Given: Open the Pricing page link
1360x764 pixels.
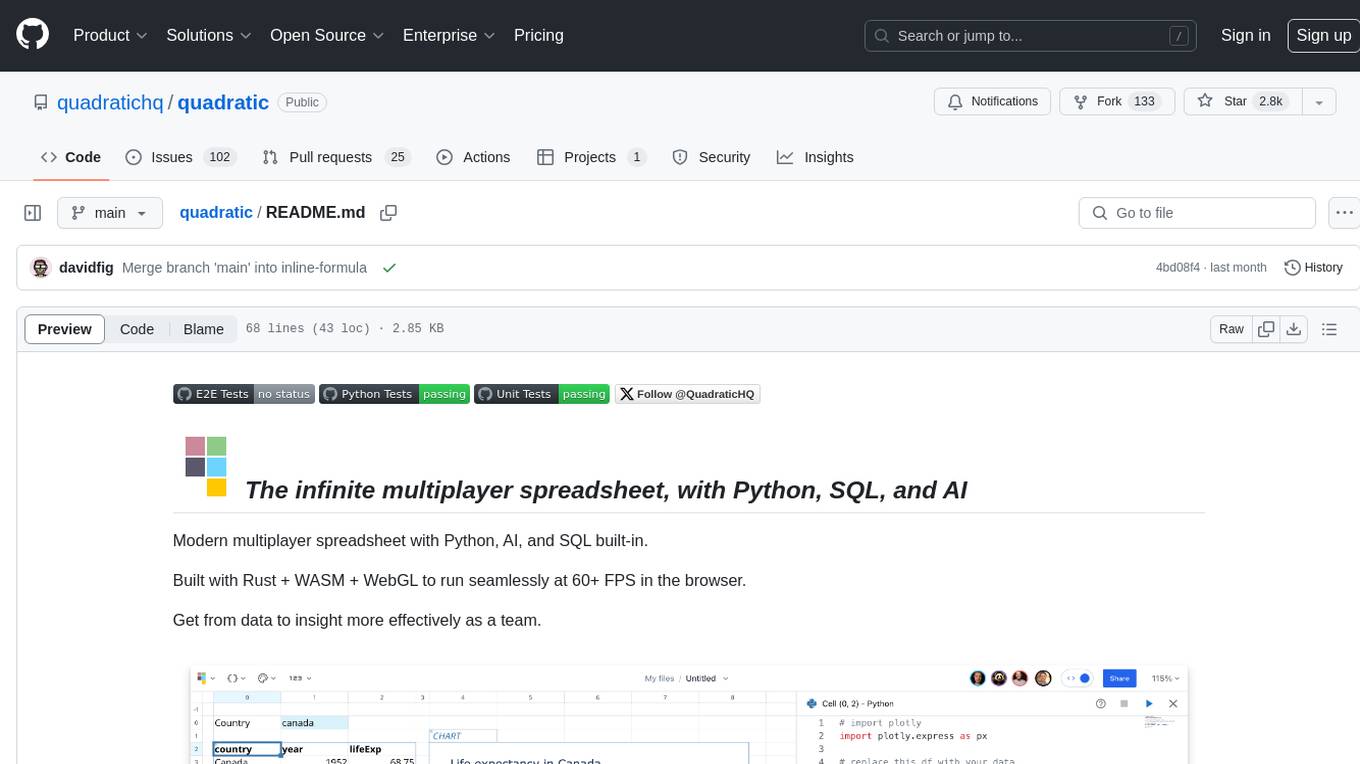Looking at the screenshot, I should click(x=538, y=35).
